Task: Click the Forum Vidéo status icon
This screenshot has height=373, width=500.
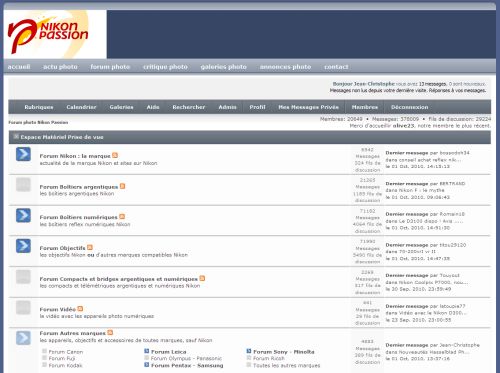Action: 23,307
